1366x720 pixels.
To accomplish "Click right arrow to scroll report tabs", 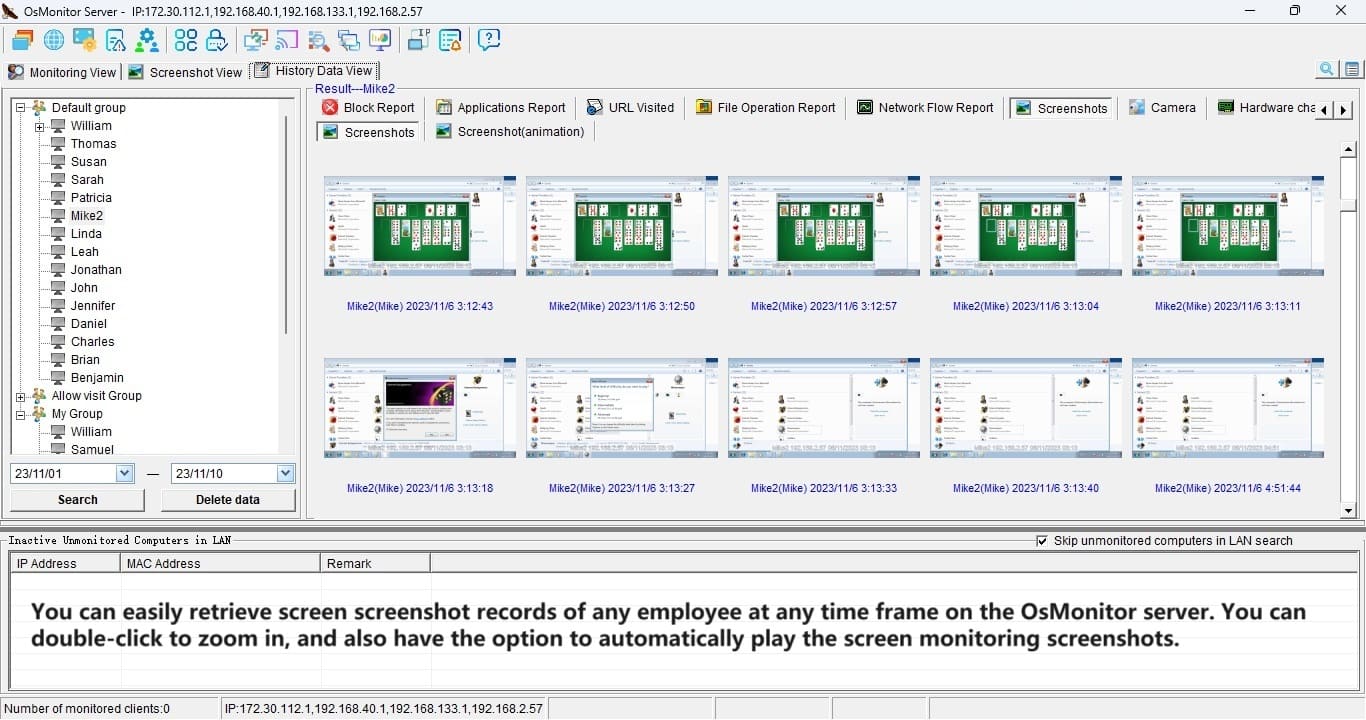I will tap(1343, 110).
